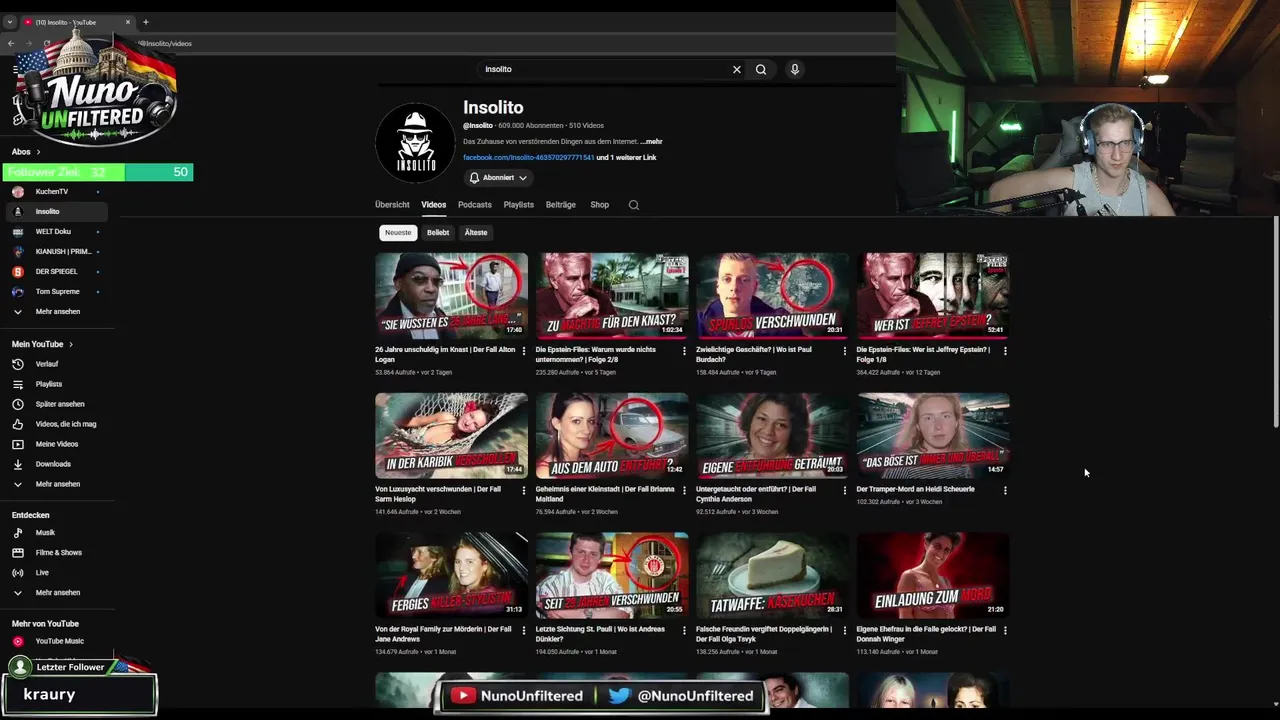This screenshot has width=1280, height=720.
Task: Select the Älteste sort chip
Action: (476, 233)
